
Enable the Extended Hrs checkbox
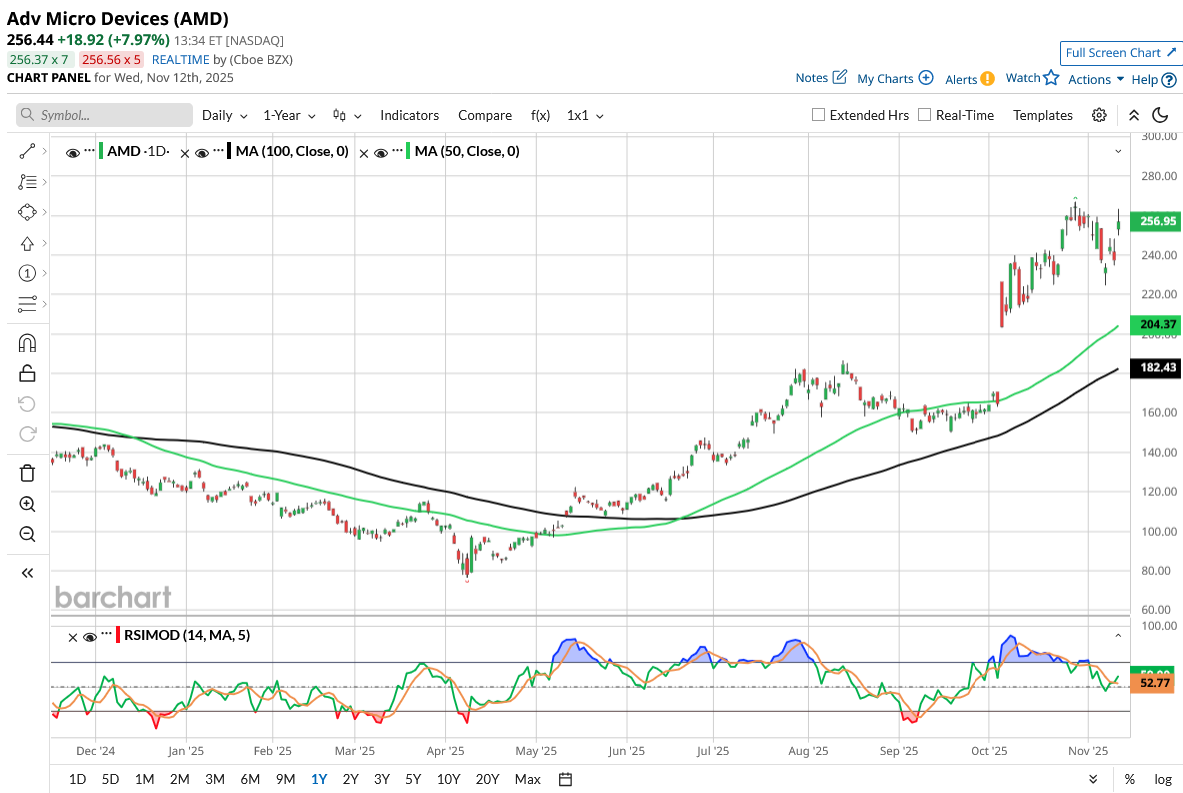coord(819,115)
